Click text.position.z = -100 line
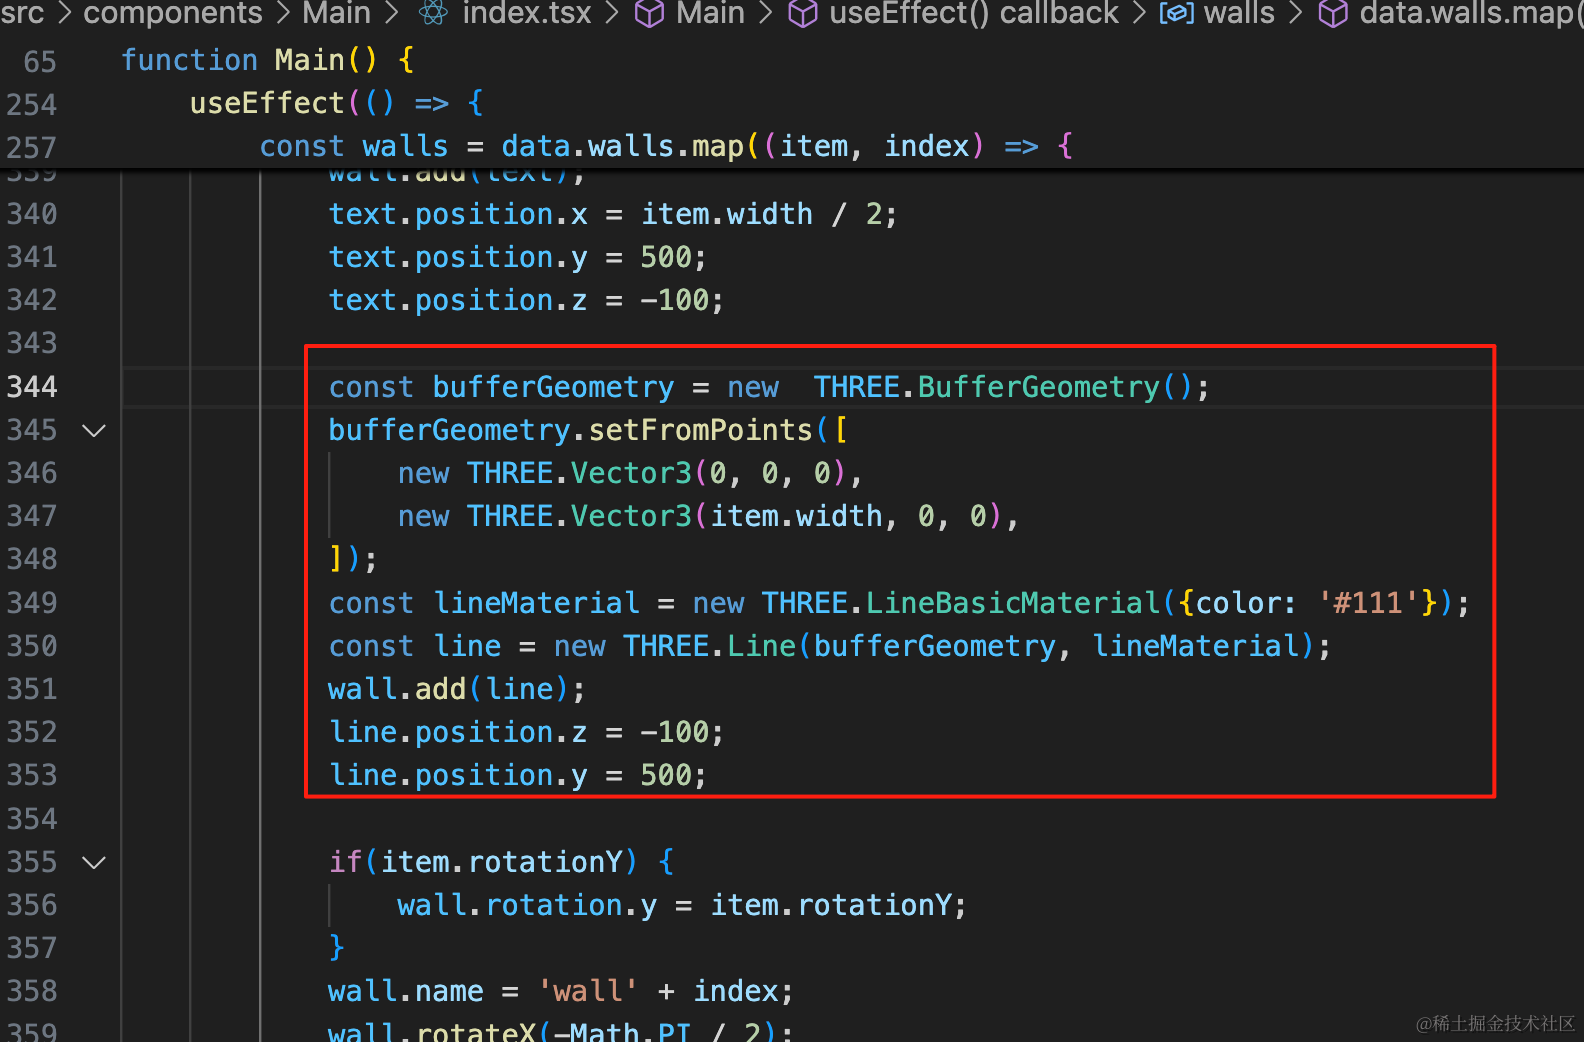Viewport: 1584px width, 1042px height. [x=526, y=300]
